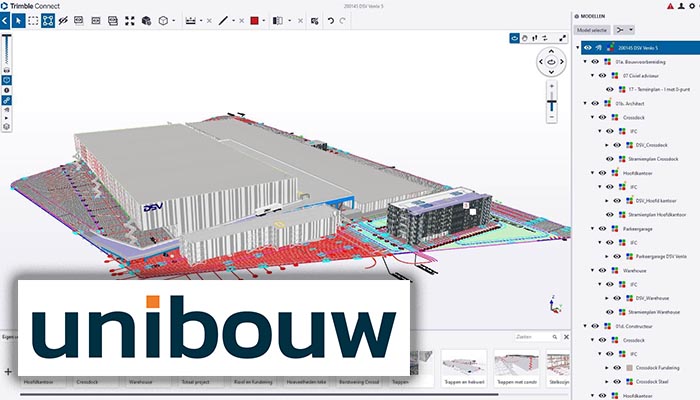Viewport: 700px width, 400px height.
Task: Collapse the 200145 DSV Venlo 5 root node
Action: click(578, 47)
